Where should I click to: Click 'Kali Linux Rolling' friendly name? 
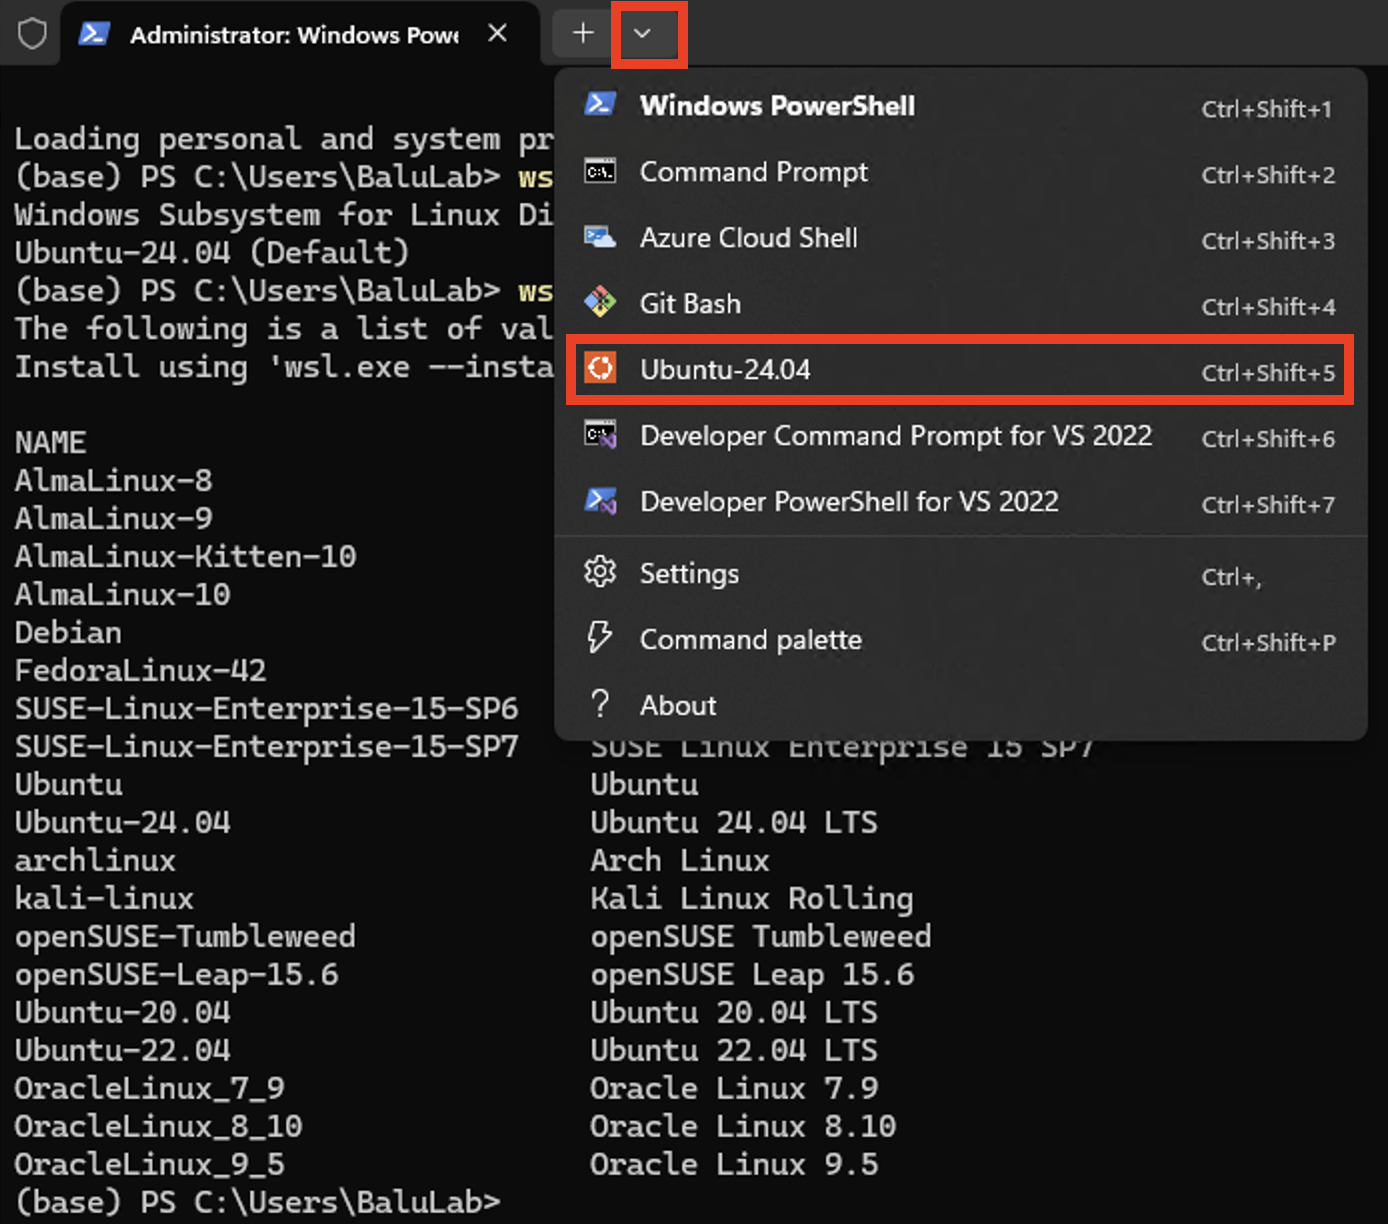(x=751, y=899)
